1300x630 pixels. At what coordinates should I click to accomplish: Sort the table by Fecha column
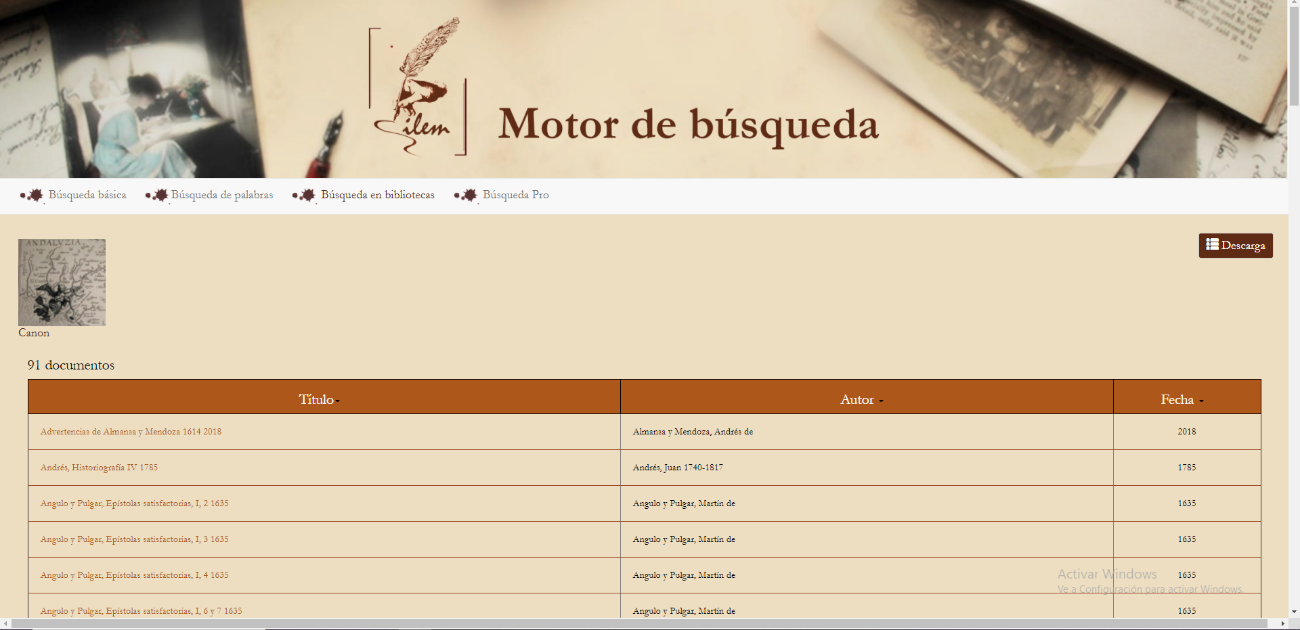point(1182,399)
